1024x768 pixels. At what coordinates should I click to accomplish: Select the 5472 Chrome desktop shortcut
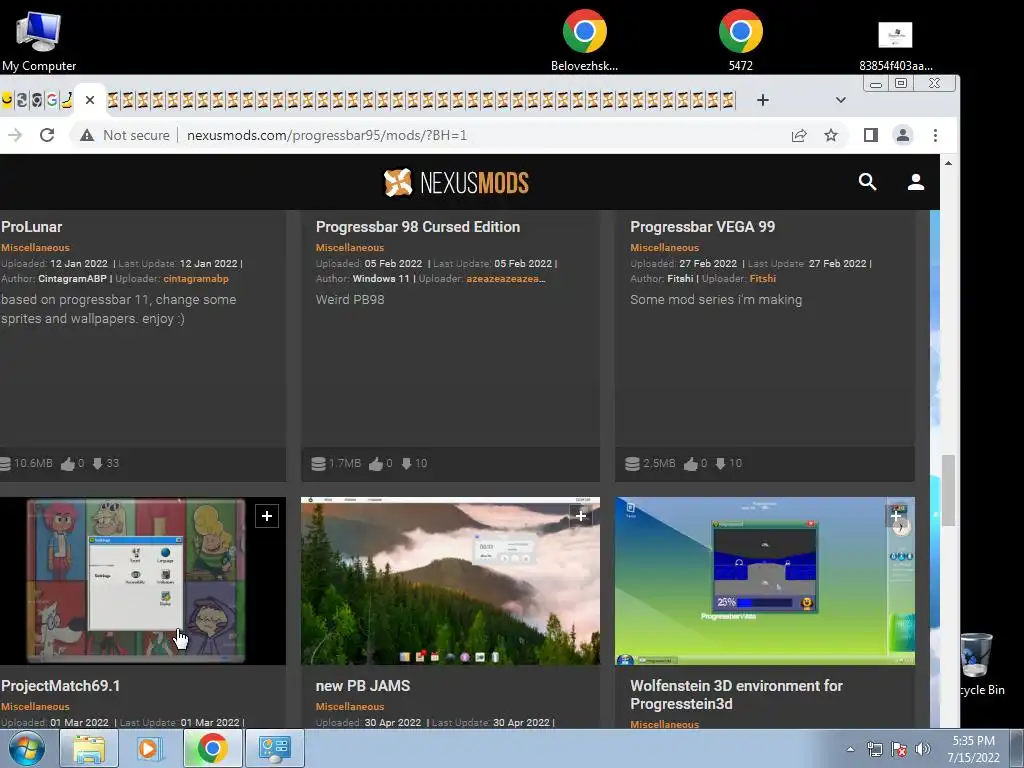(x=741, y=40)
